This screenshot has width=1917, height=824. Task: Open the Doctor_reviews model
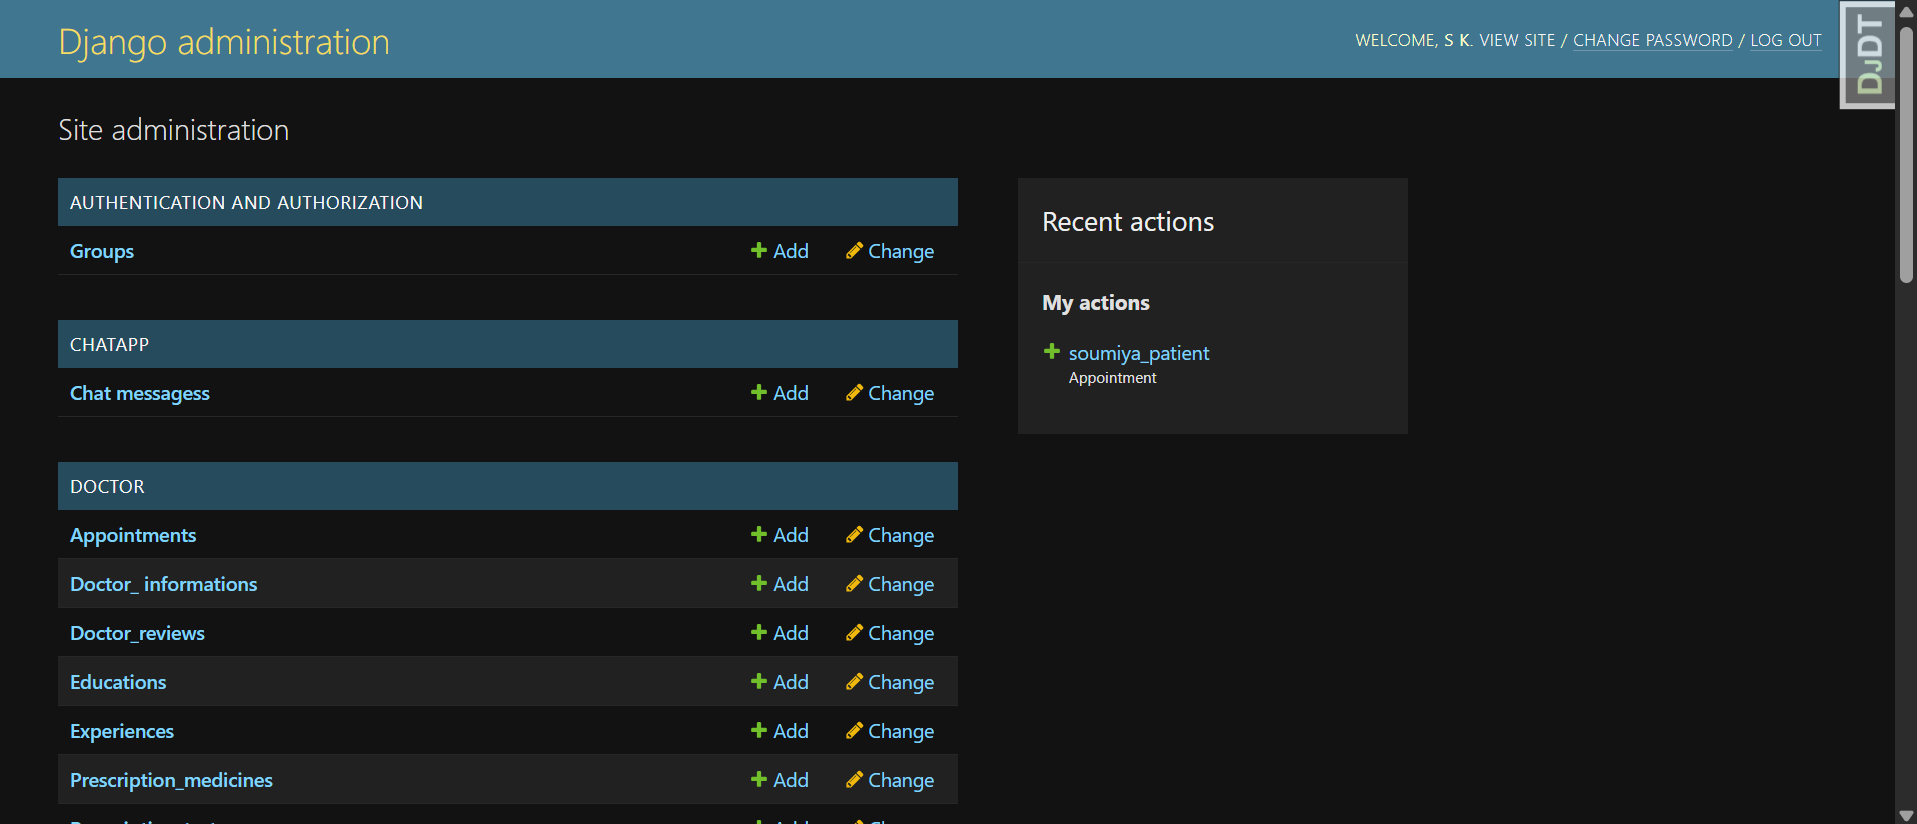tap(137, 633)
